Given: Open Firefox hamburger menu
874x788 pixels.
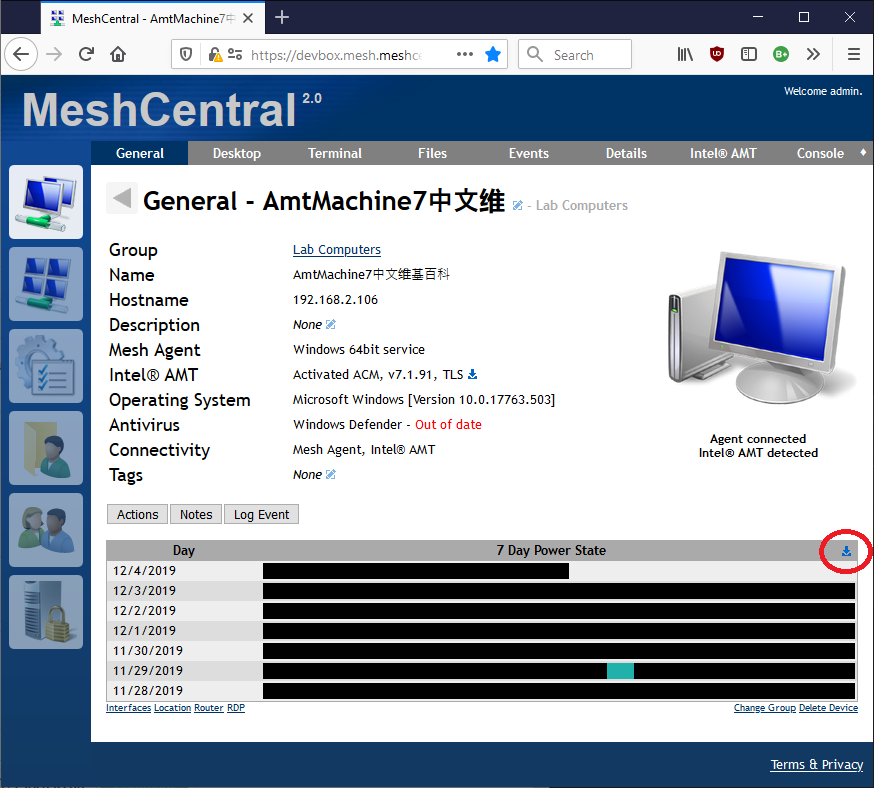Looking at the screenshot, I should 853,54.
